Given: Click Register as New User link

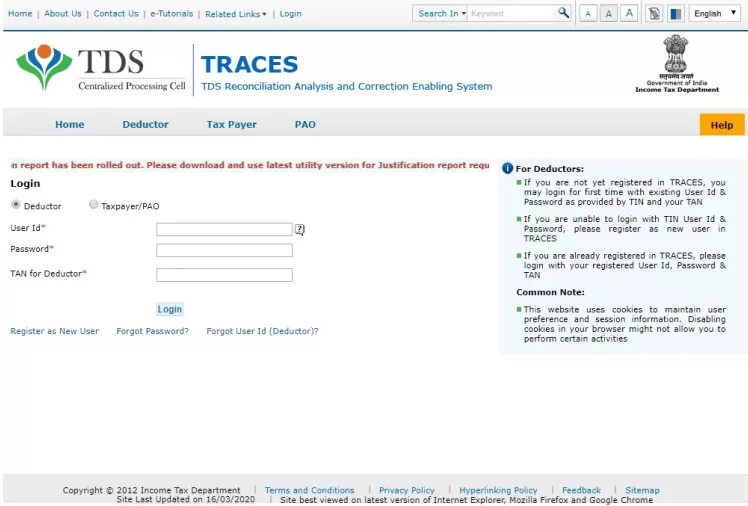Looking at the screenshot, I should (54, 331).
